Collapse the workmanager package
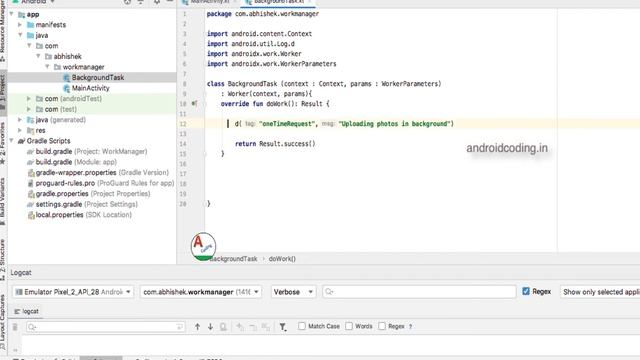Image resolution: width=640 pixels, height=360 pixels. 47,67
